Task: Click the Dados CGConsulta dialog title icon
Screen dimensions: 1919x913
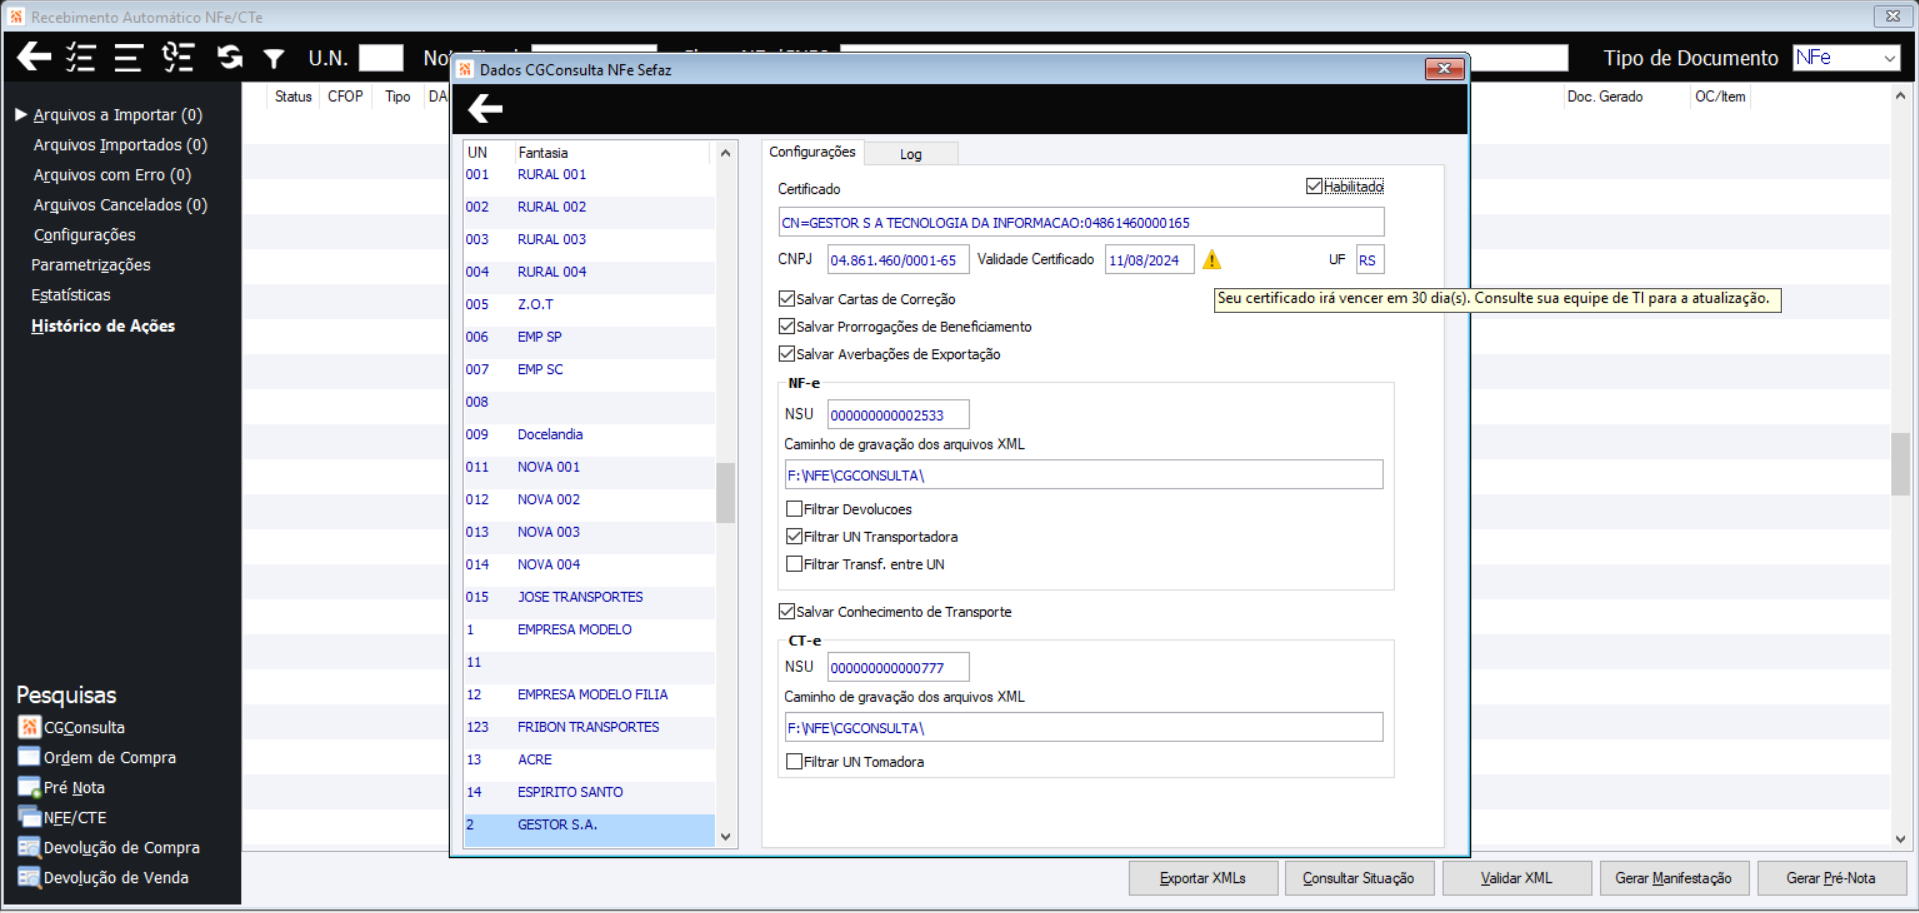Action: (465, 69)
